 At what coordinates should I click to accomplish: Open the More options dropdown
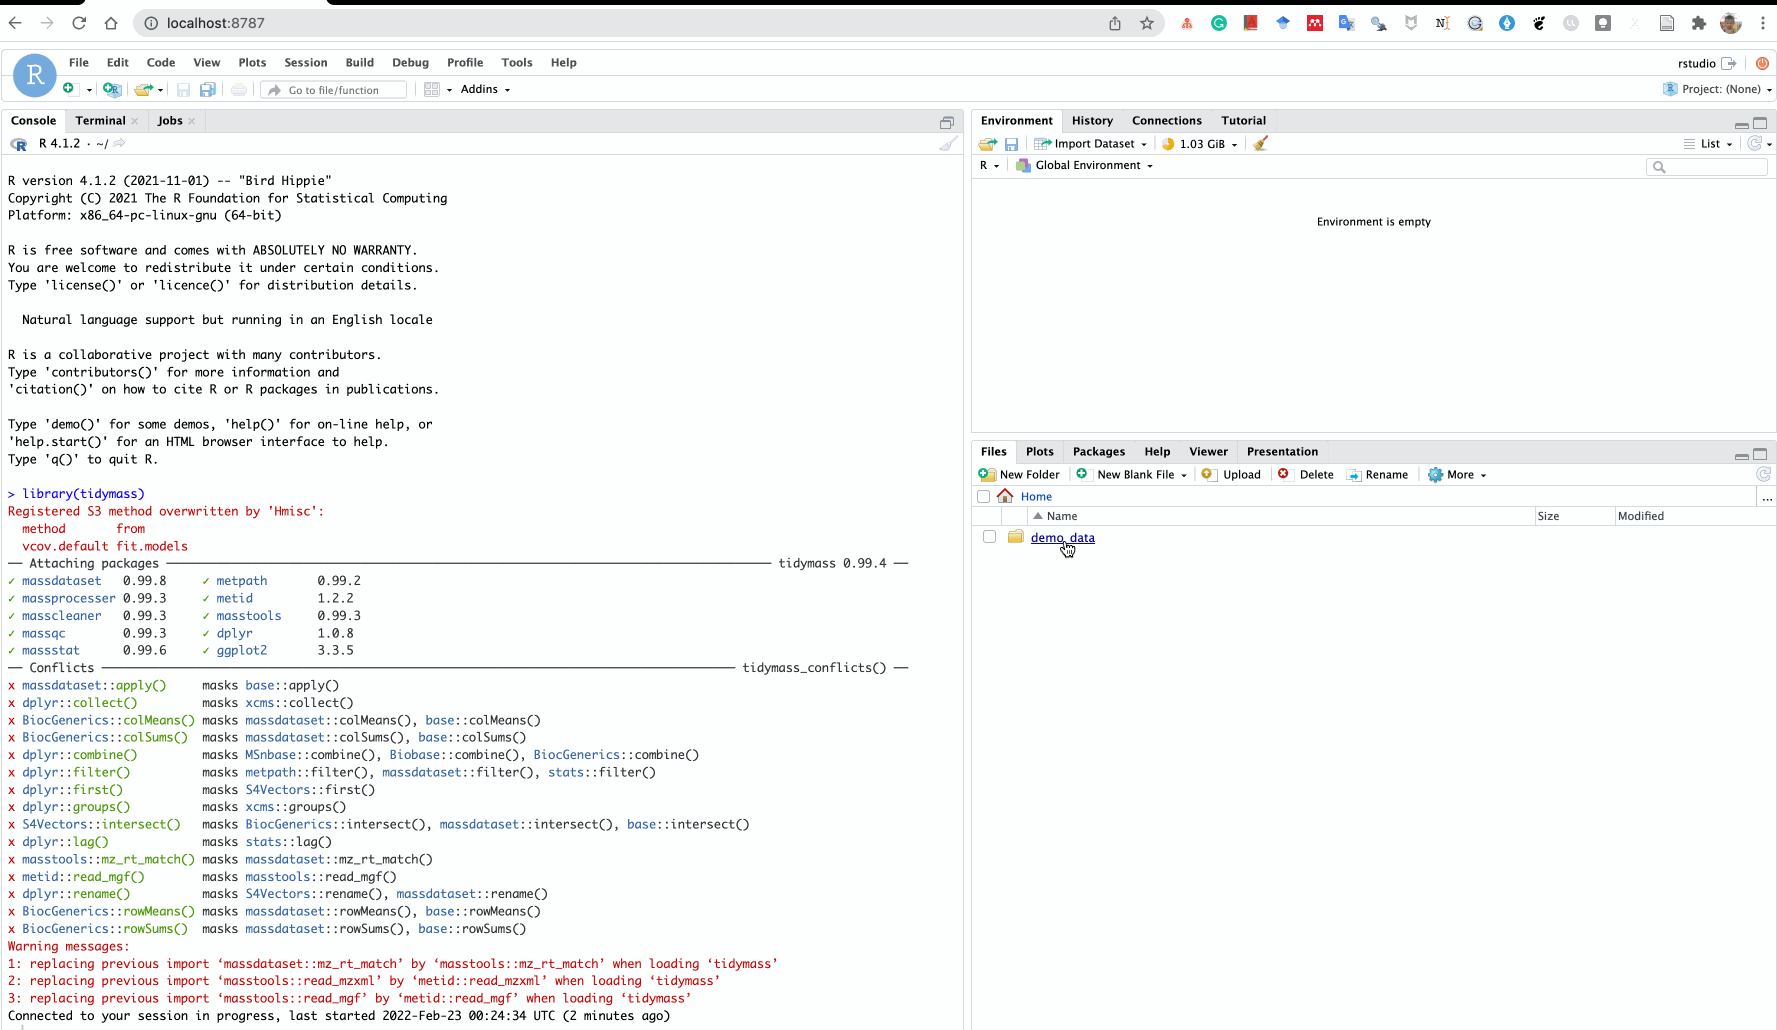(x=1457, y=475)
